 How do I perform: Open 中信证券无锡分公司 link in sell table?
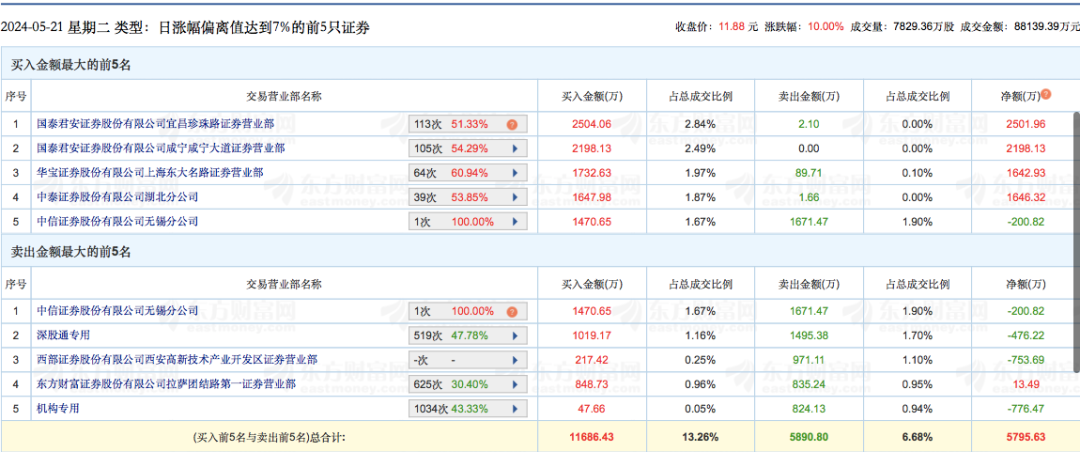pyautogui.click(x=117, y=311)
